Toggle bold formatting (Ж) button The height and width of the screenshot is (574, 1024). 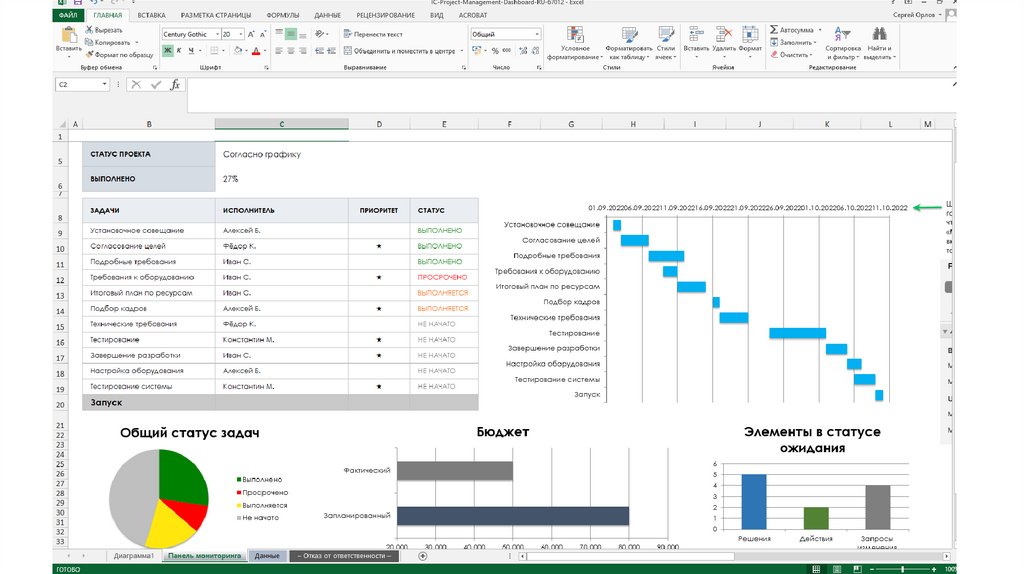coord(167,50)
